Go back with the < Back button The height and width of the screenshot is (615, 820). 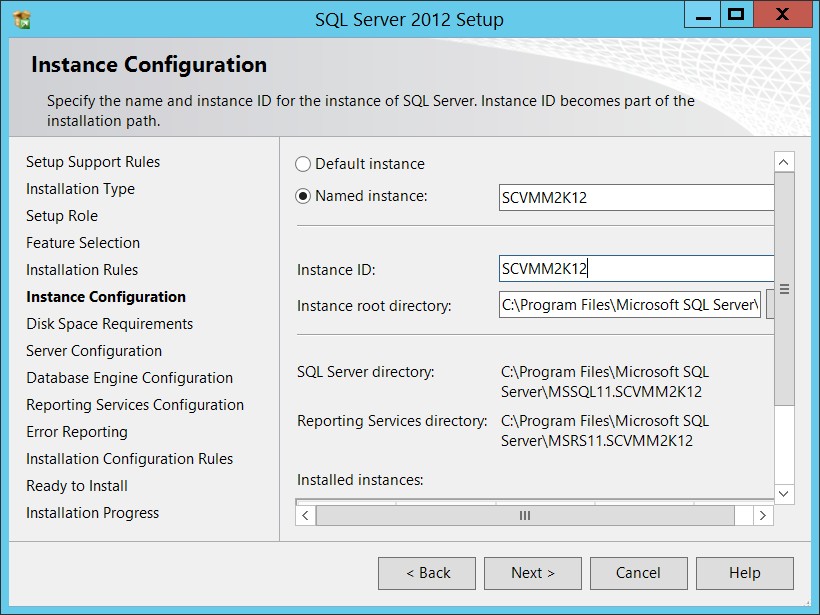[427, 573]
